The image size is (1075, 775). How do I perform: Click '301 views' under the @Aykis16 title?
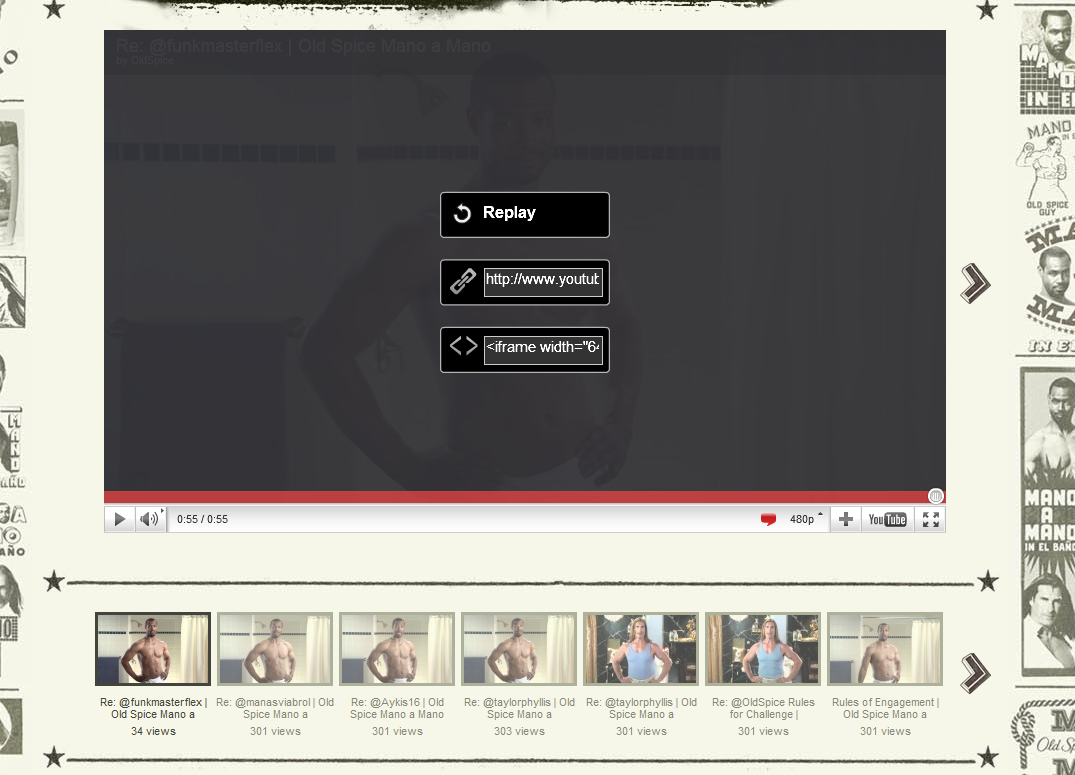(x=397, y=731)
